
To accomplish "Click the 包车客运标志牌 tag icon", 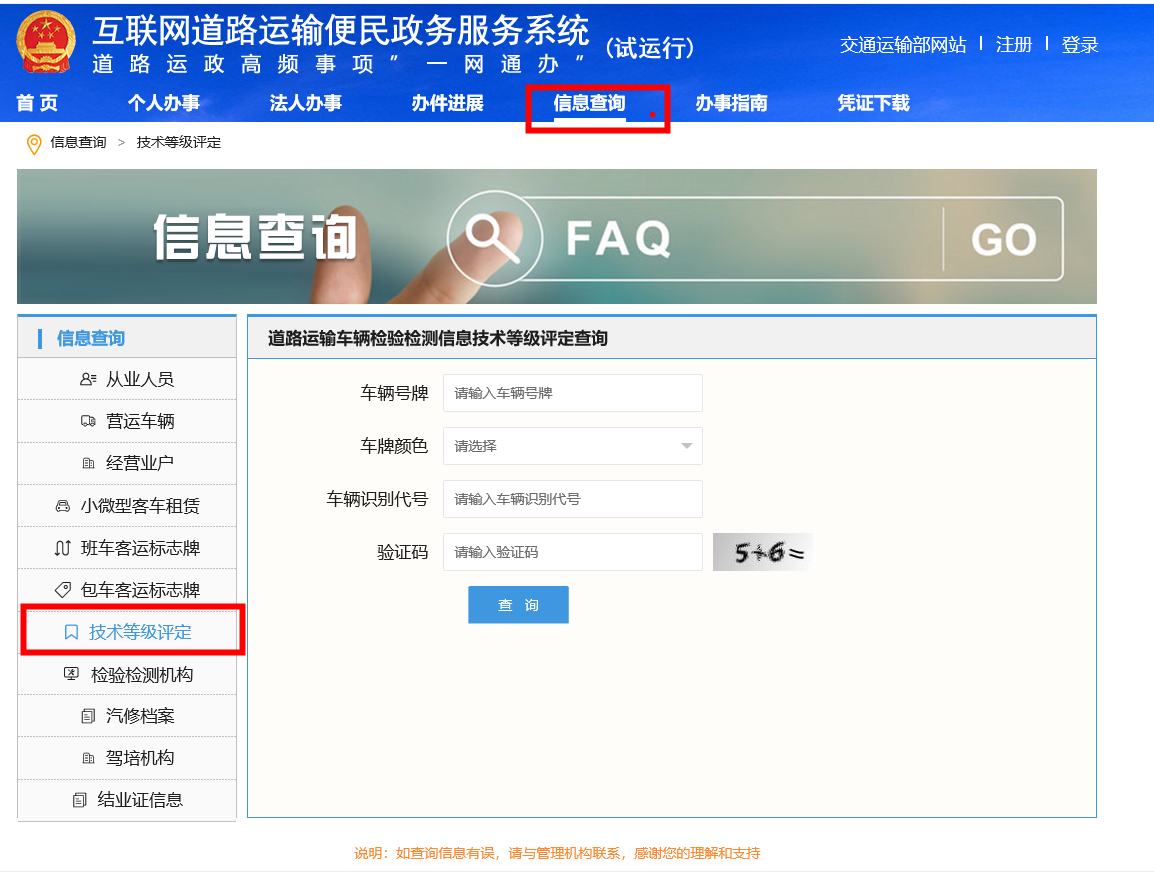I will pyautogui.click(x=63, y=590).
